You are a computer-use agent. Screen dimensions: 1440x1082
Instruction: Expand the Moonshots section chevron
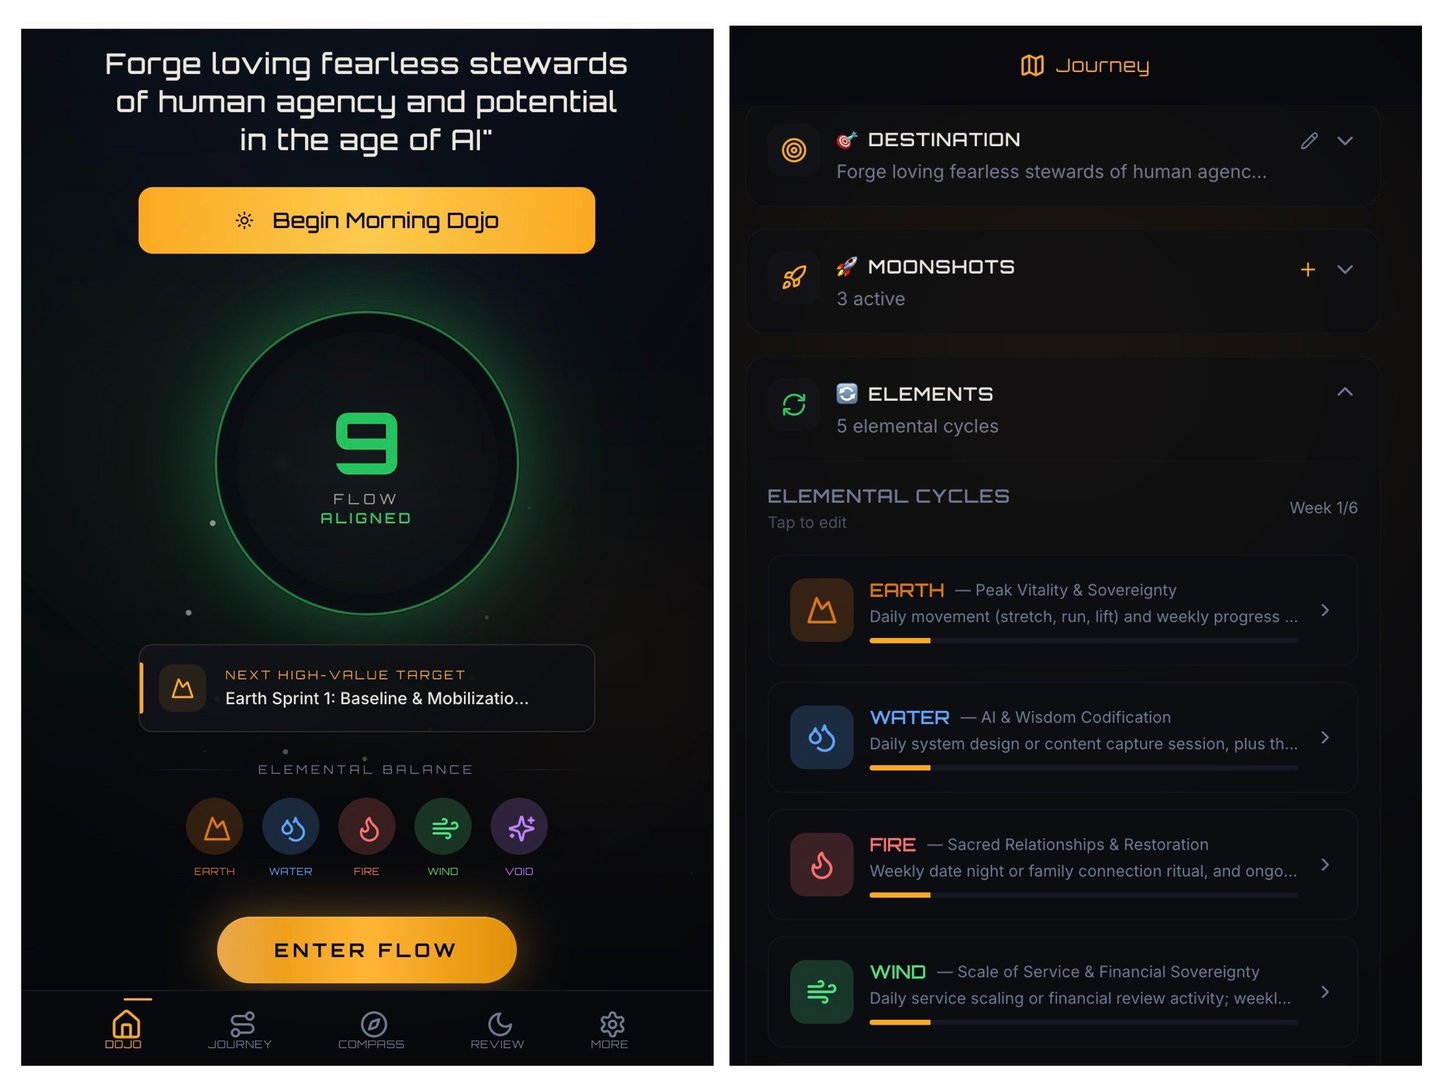point(1345,269)
